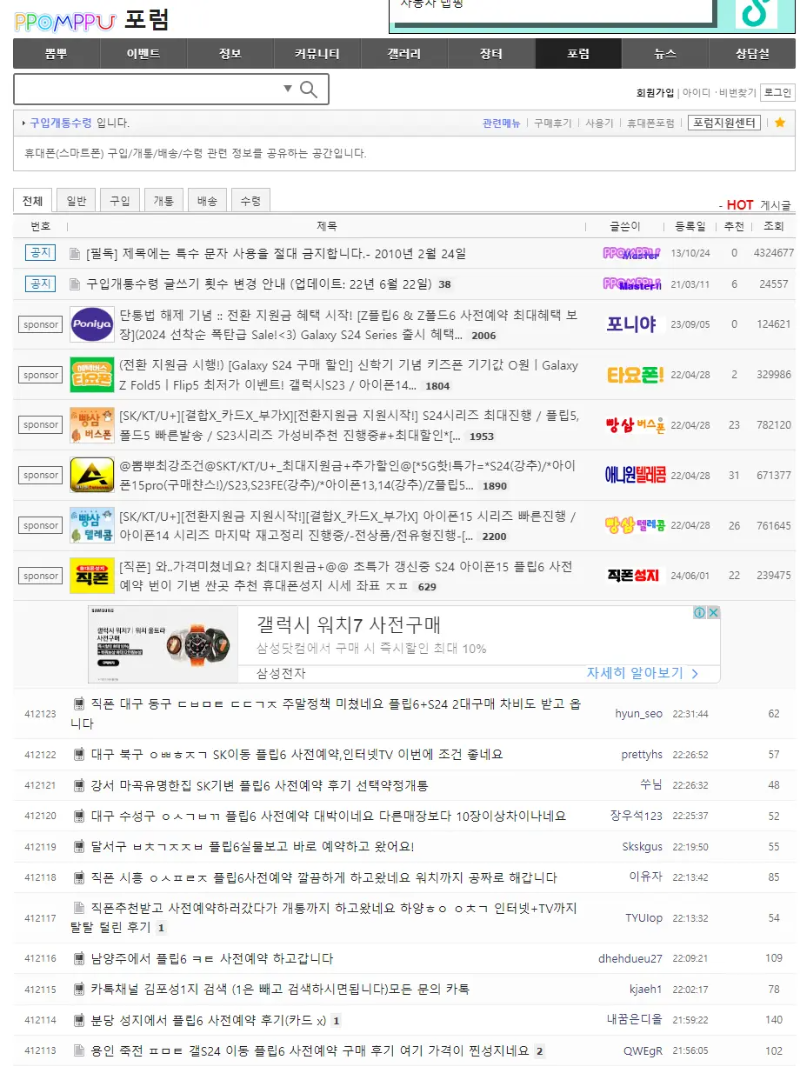Image resolution: width=800 pixels, height=1066 pixels.
Task: Open the search category dropdown arrow
Action: point(286,89)
